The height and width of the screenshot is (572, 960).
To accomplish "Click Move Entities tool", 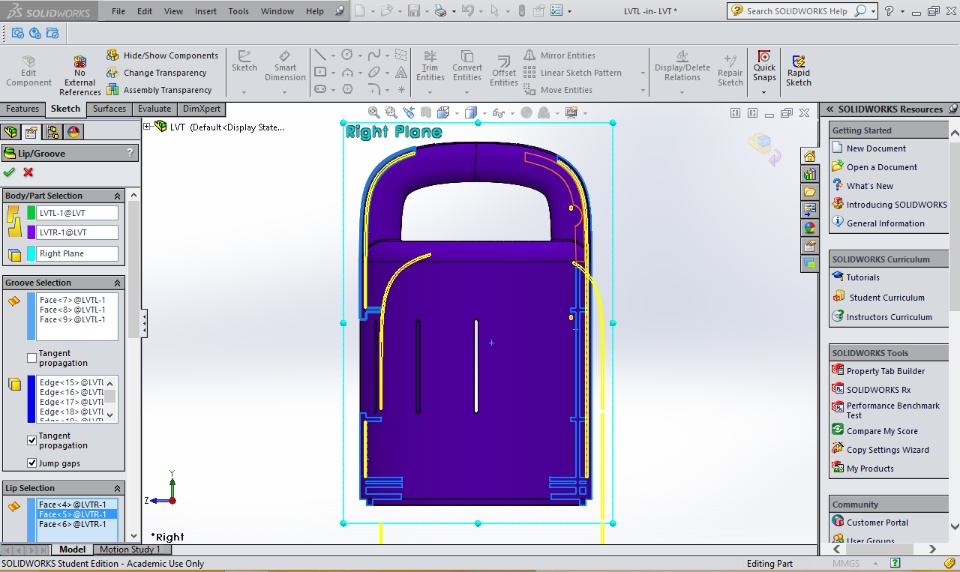I will [558, 89].
